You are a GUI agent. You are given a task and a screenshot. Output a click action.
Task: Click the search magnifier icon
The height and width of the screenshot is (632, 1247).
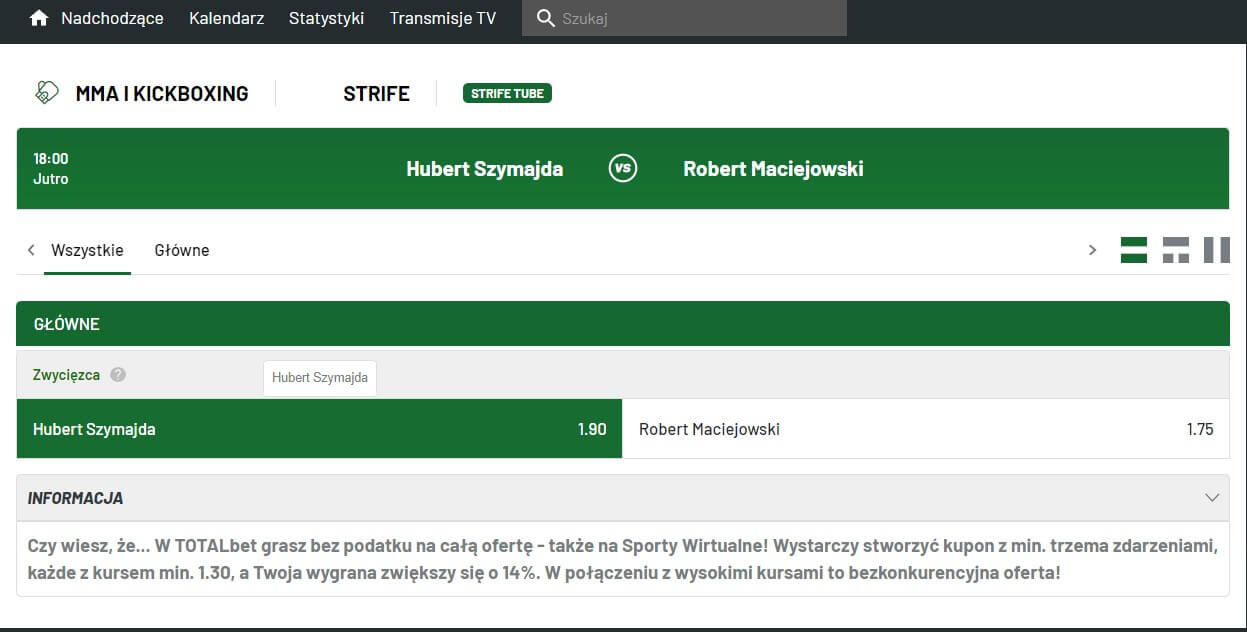545,18
